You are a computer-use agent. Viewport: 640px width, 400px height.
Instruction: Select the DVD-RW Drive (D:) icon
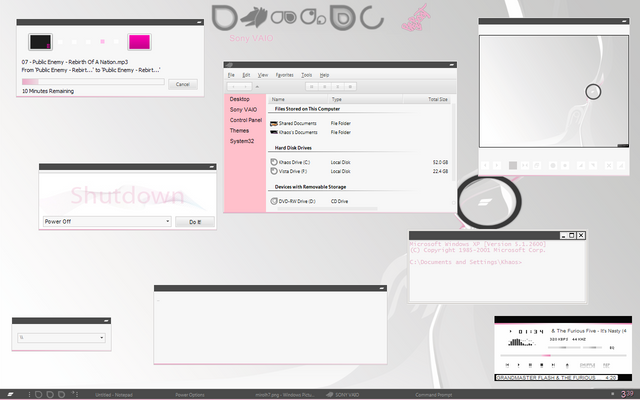(274, 201)
